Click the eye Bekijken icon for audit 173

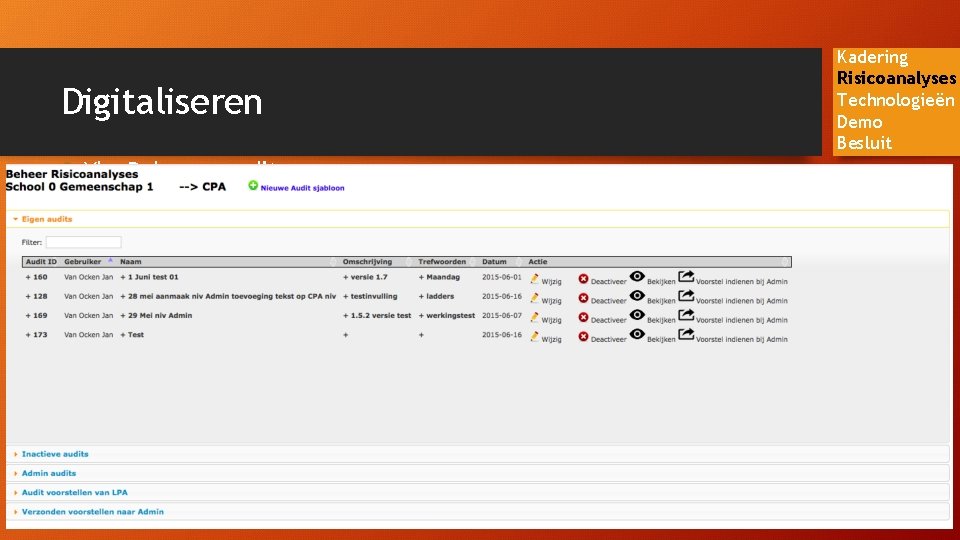click(637, 334)
